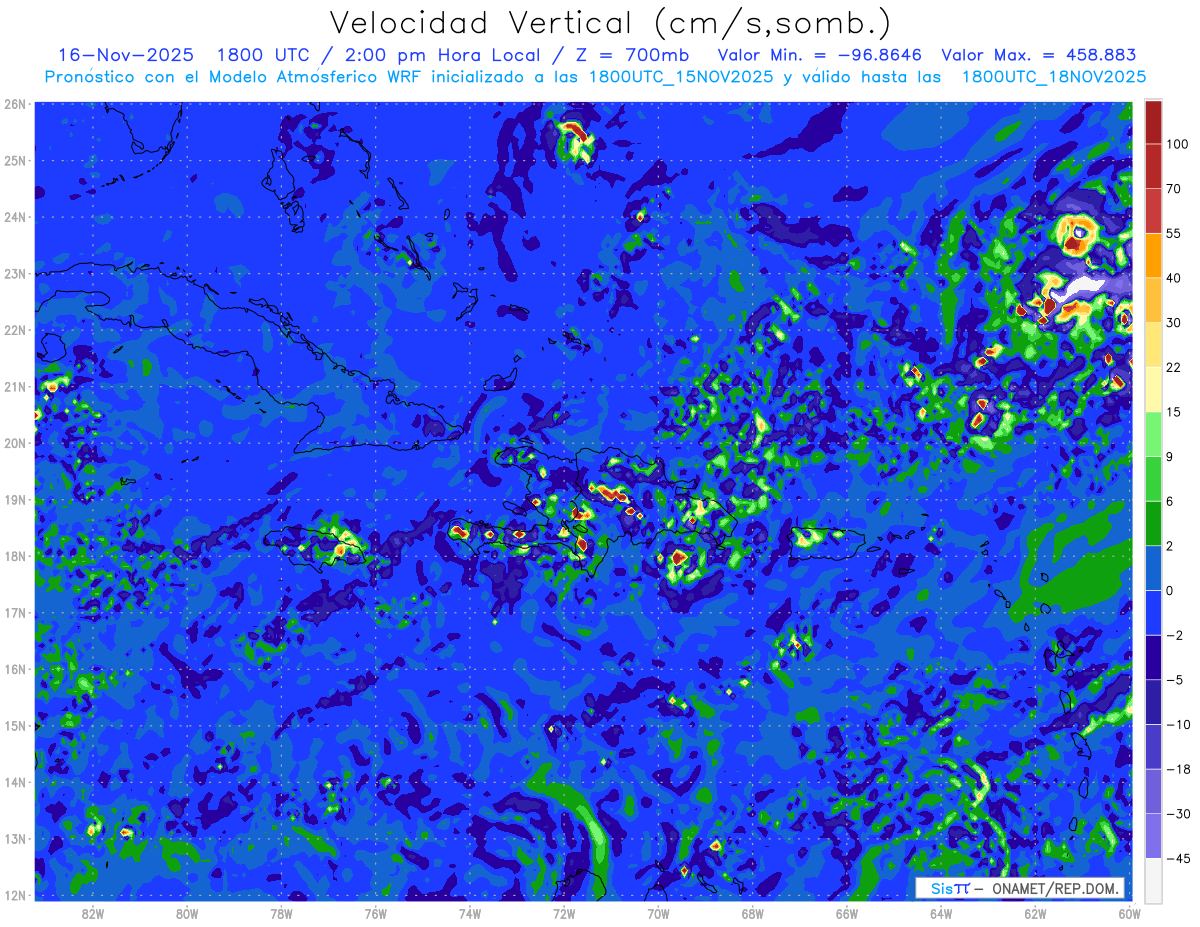Click the longitude label '62W'
This screenshot has height=927, width=1200.
(x=1035, y=913)
